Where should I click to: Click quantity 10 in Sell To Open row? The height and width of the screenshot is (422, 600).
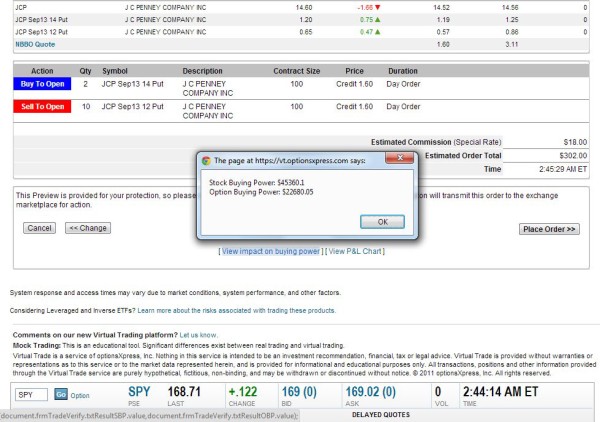86,106
